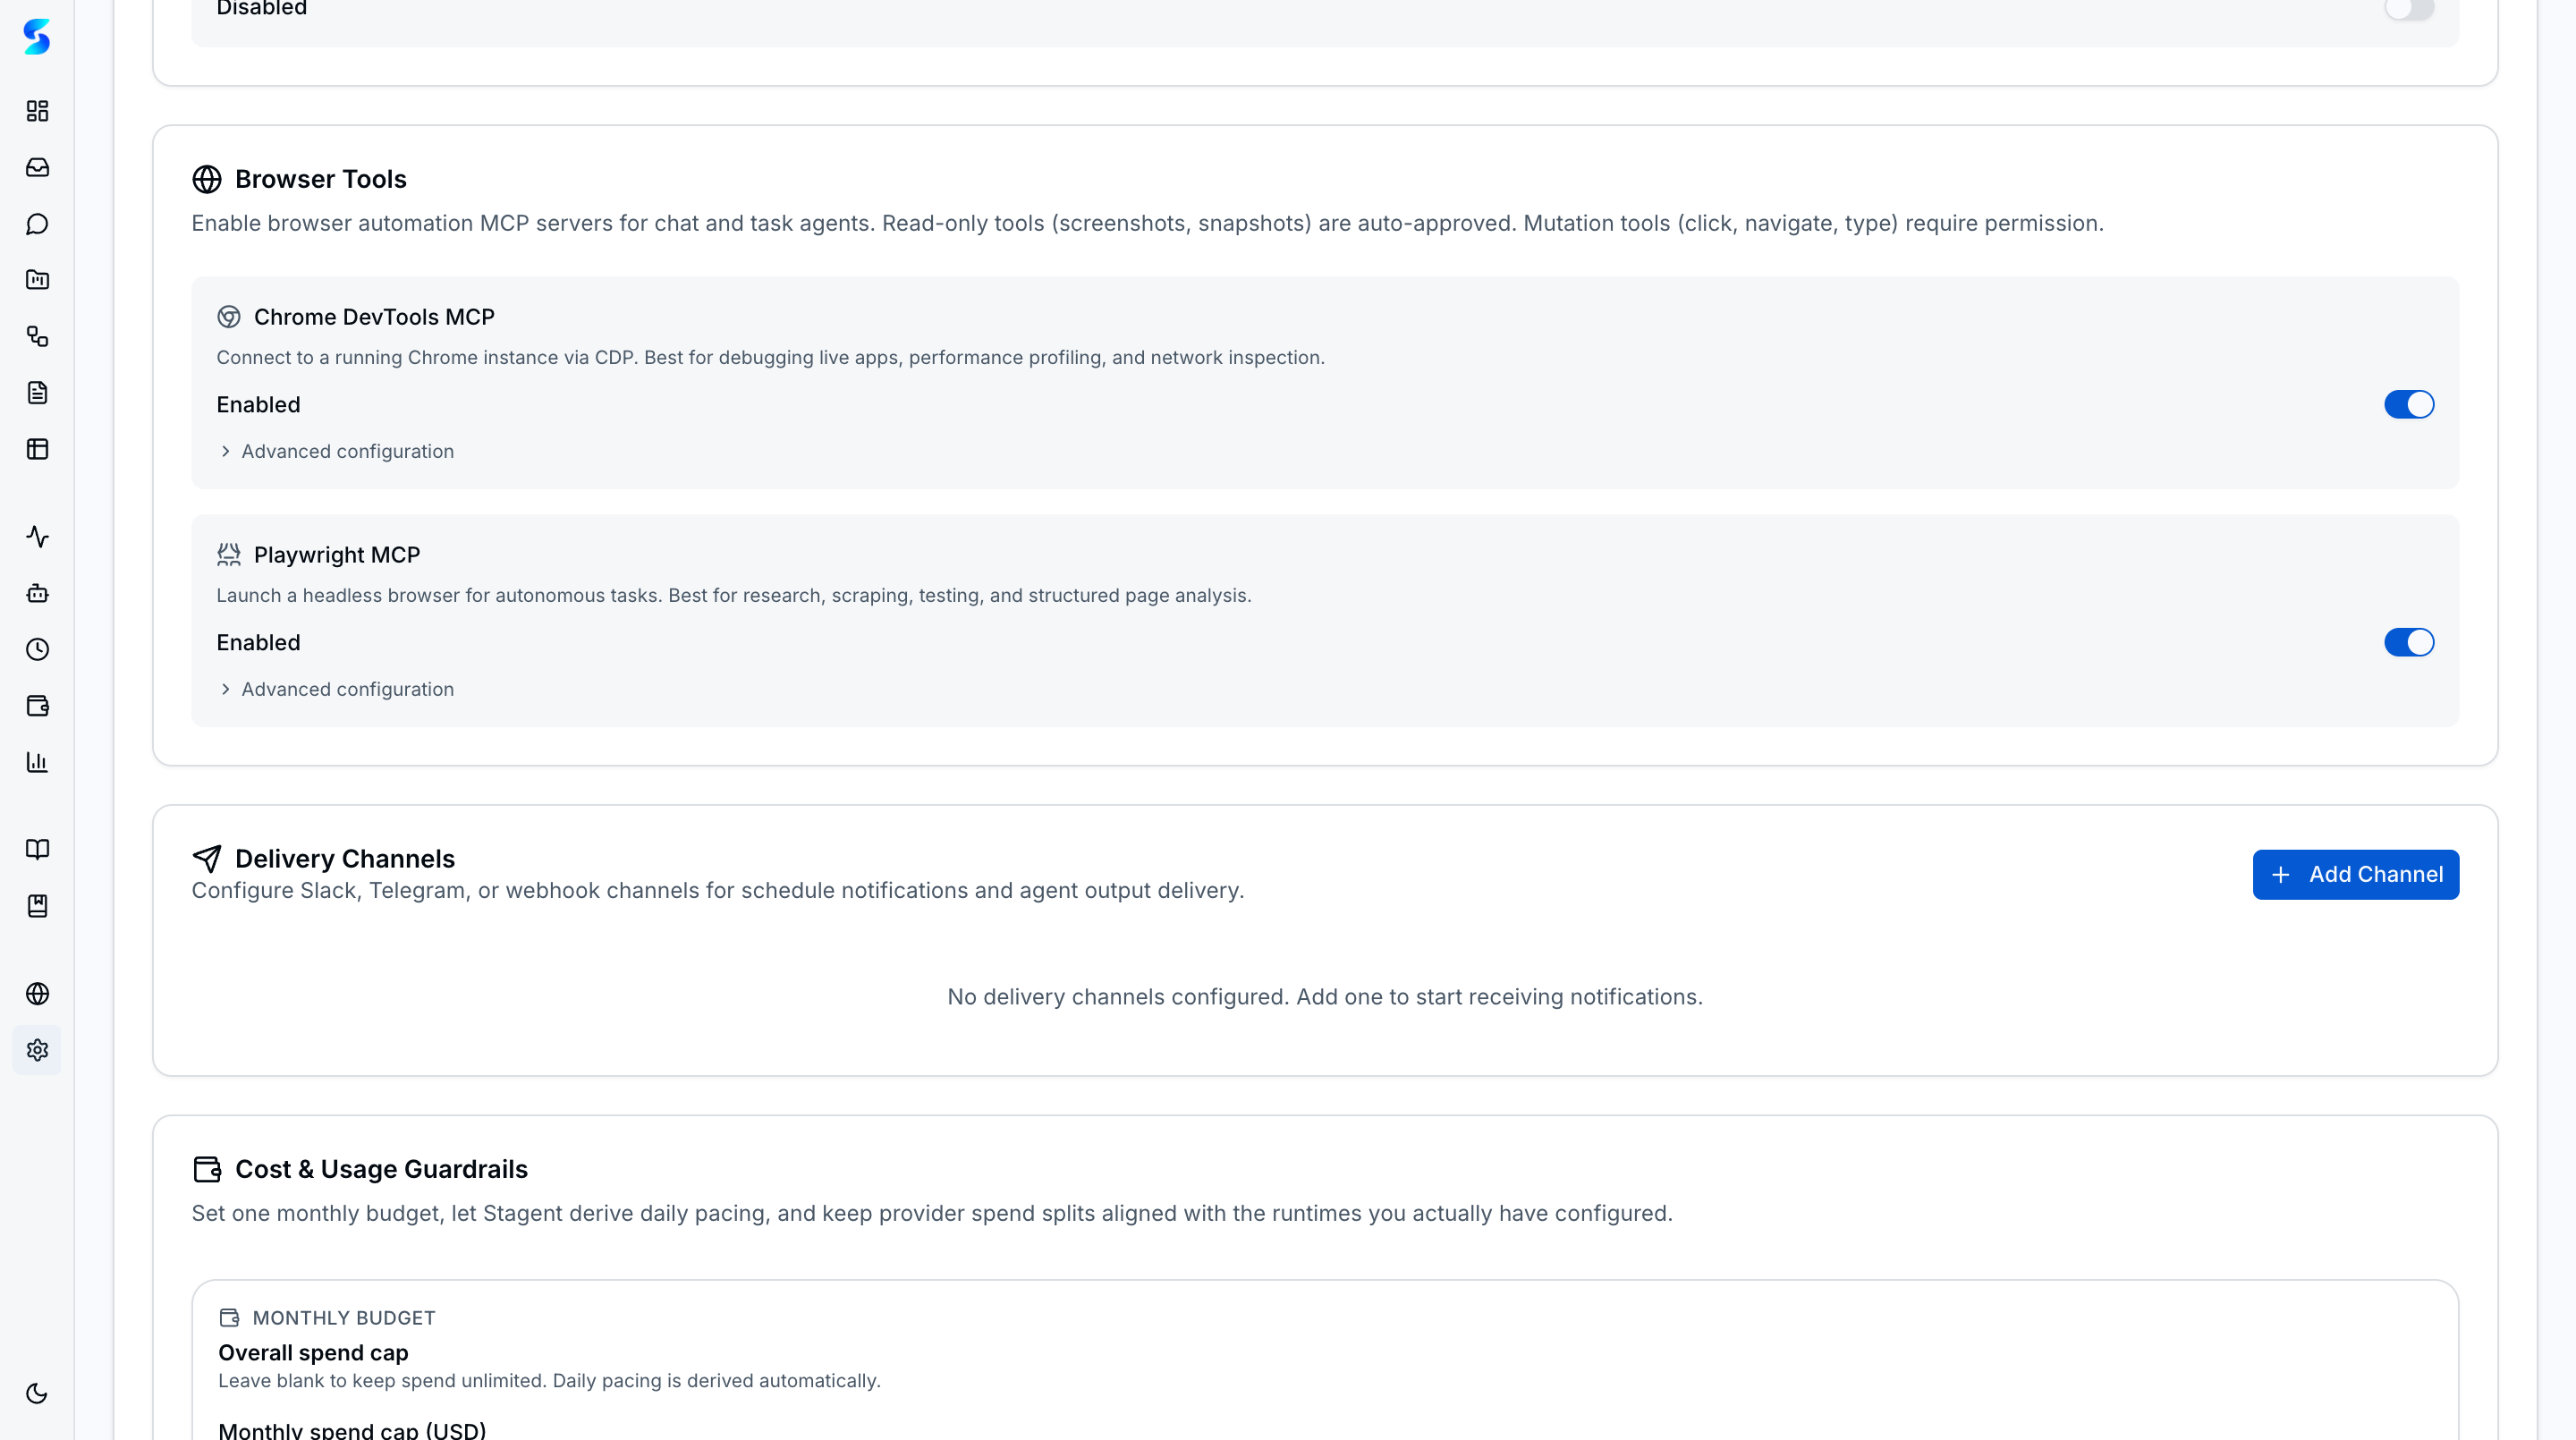2576x1440 pixels.
Task: Open the inbox icon in the sidebar
Action: coord(37,167)
